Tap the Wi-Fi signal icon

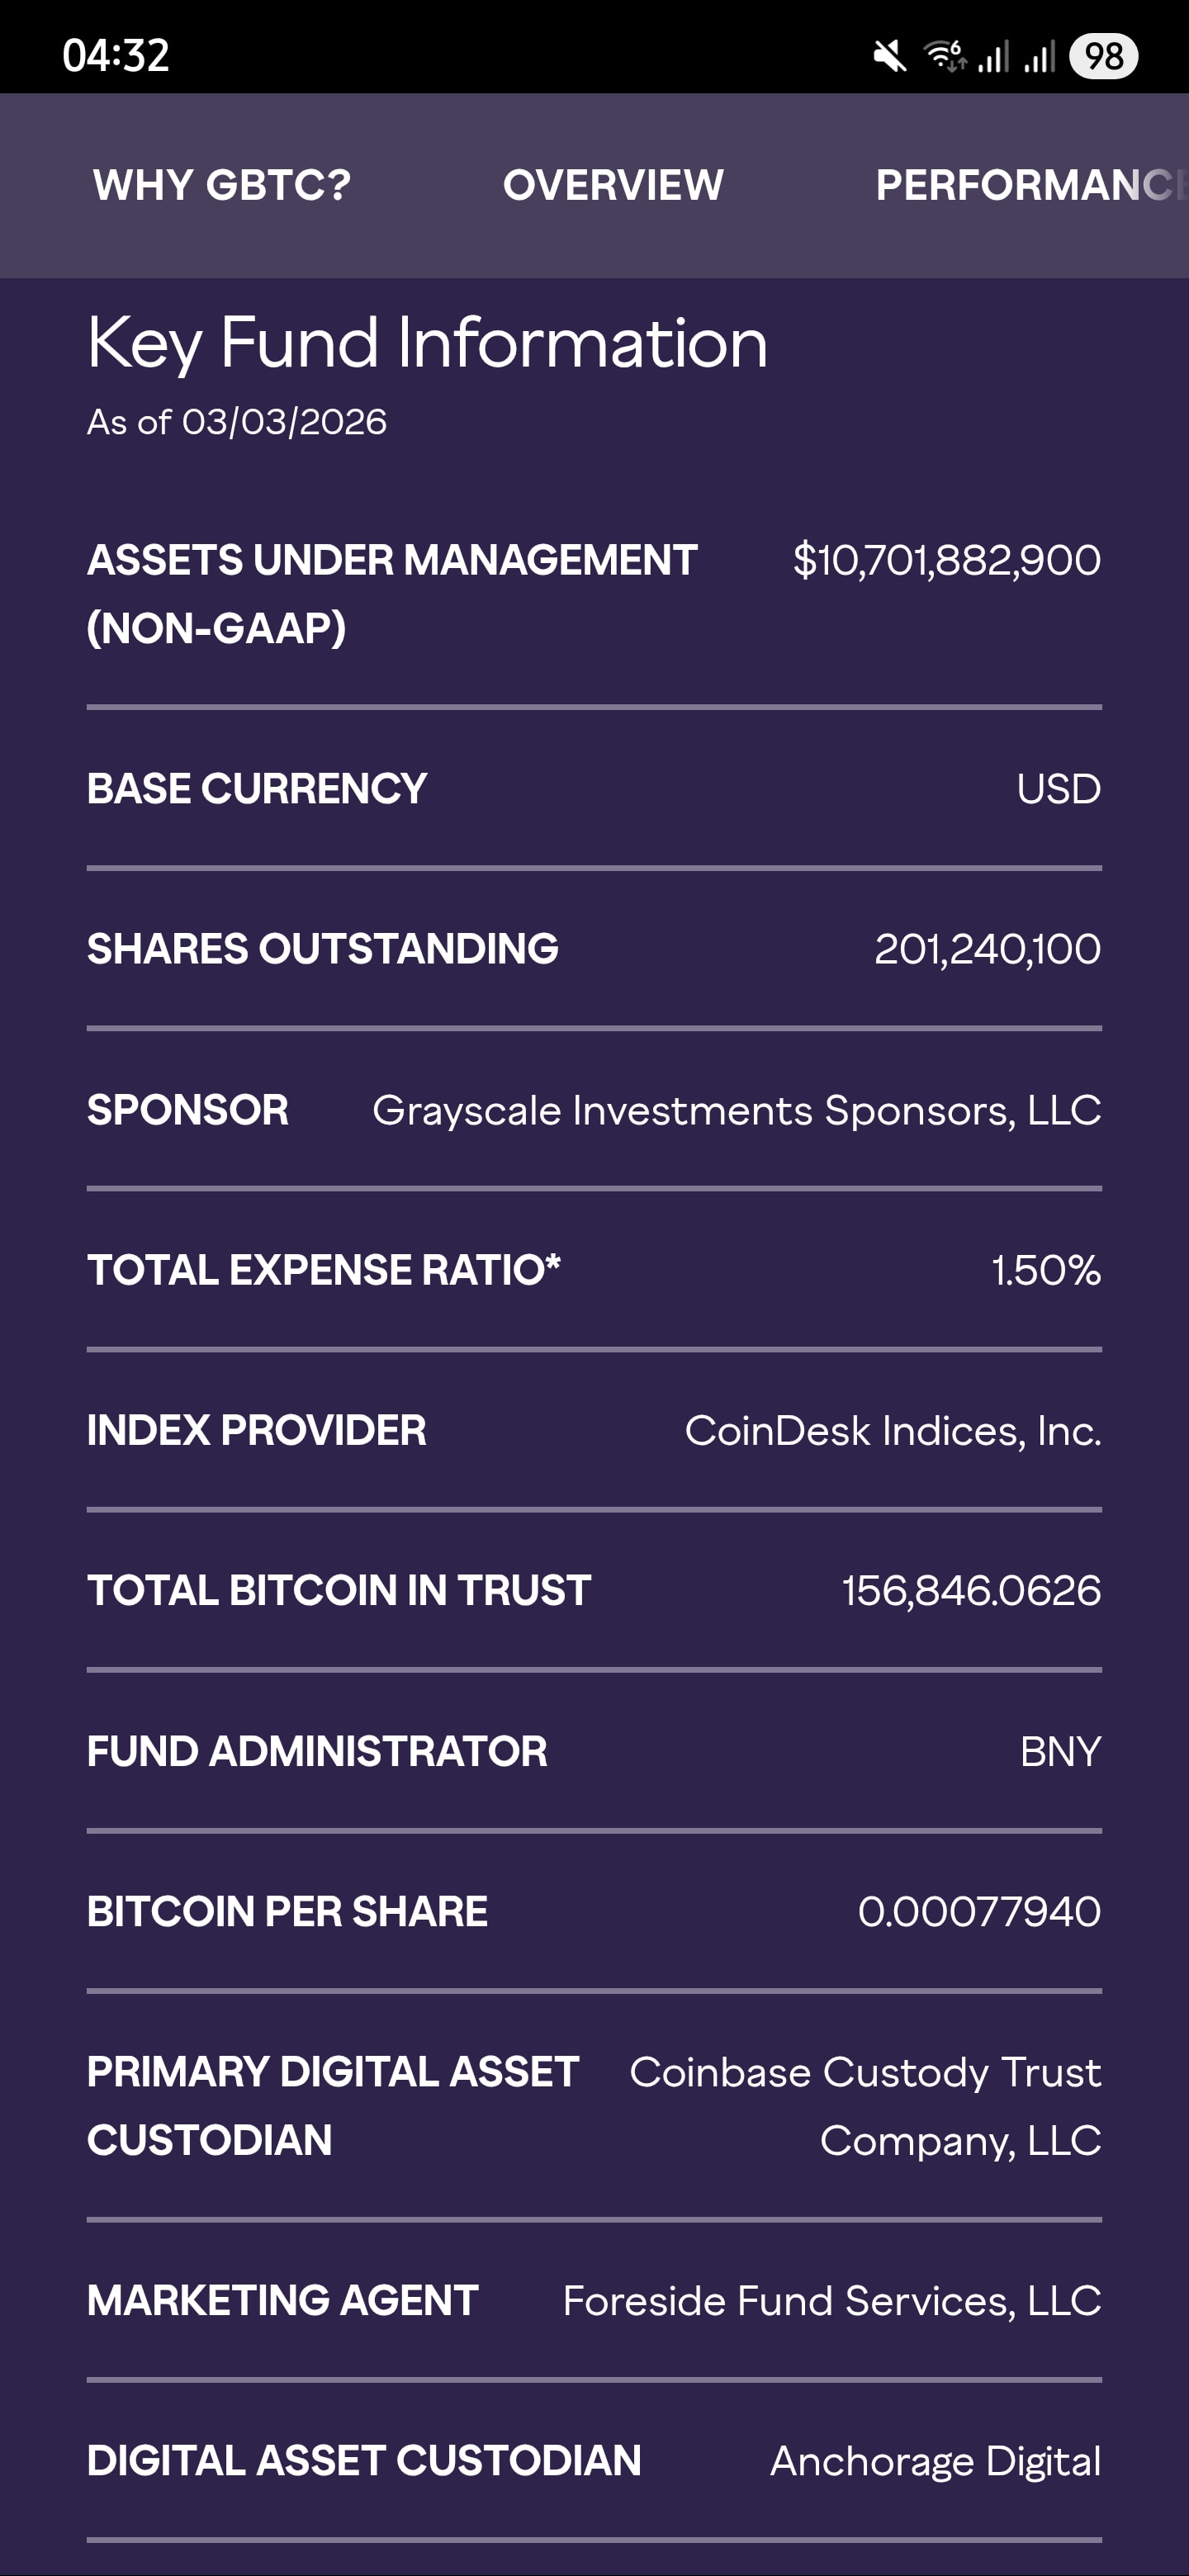944,56
